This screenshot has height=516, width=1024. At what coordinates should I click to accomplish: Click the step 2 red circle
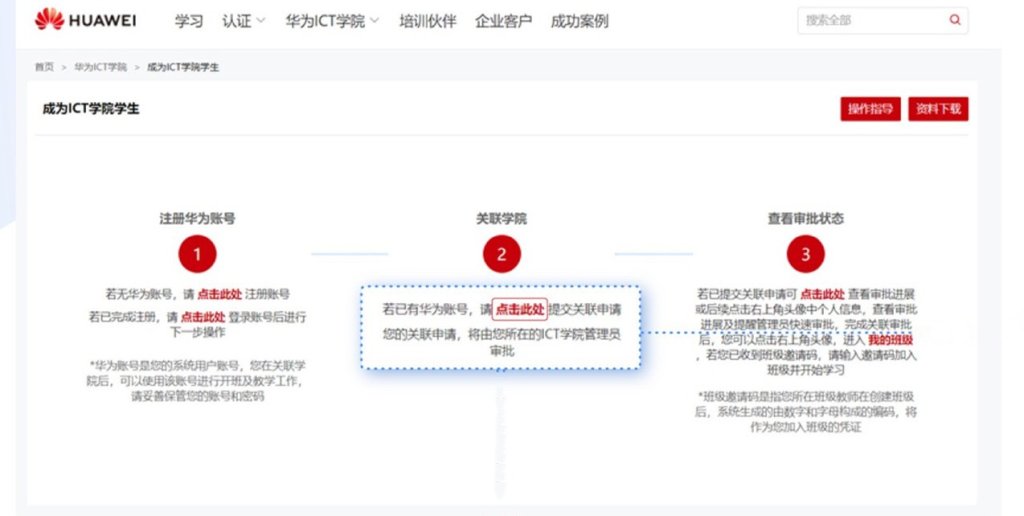[501, 254]
